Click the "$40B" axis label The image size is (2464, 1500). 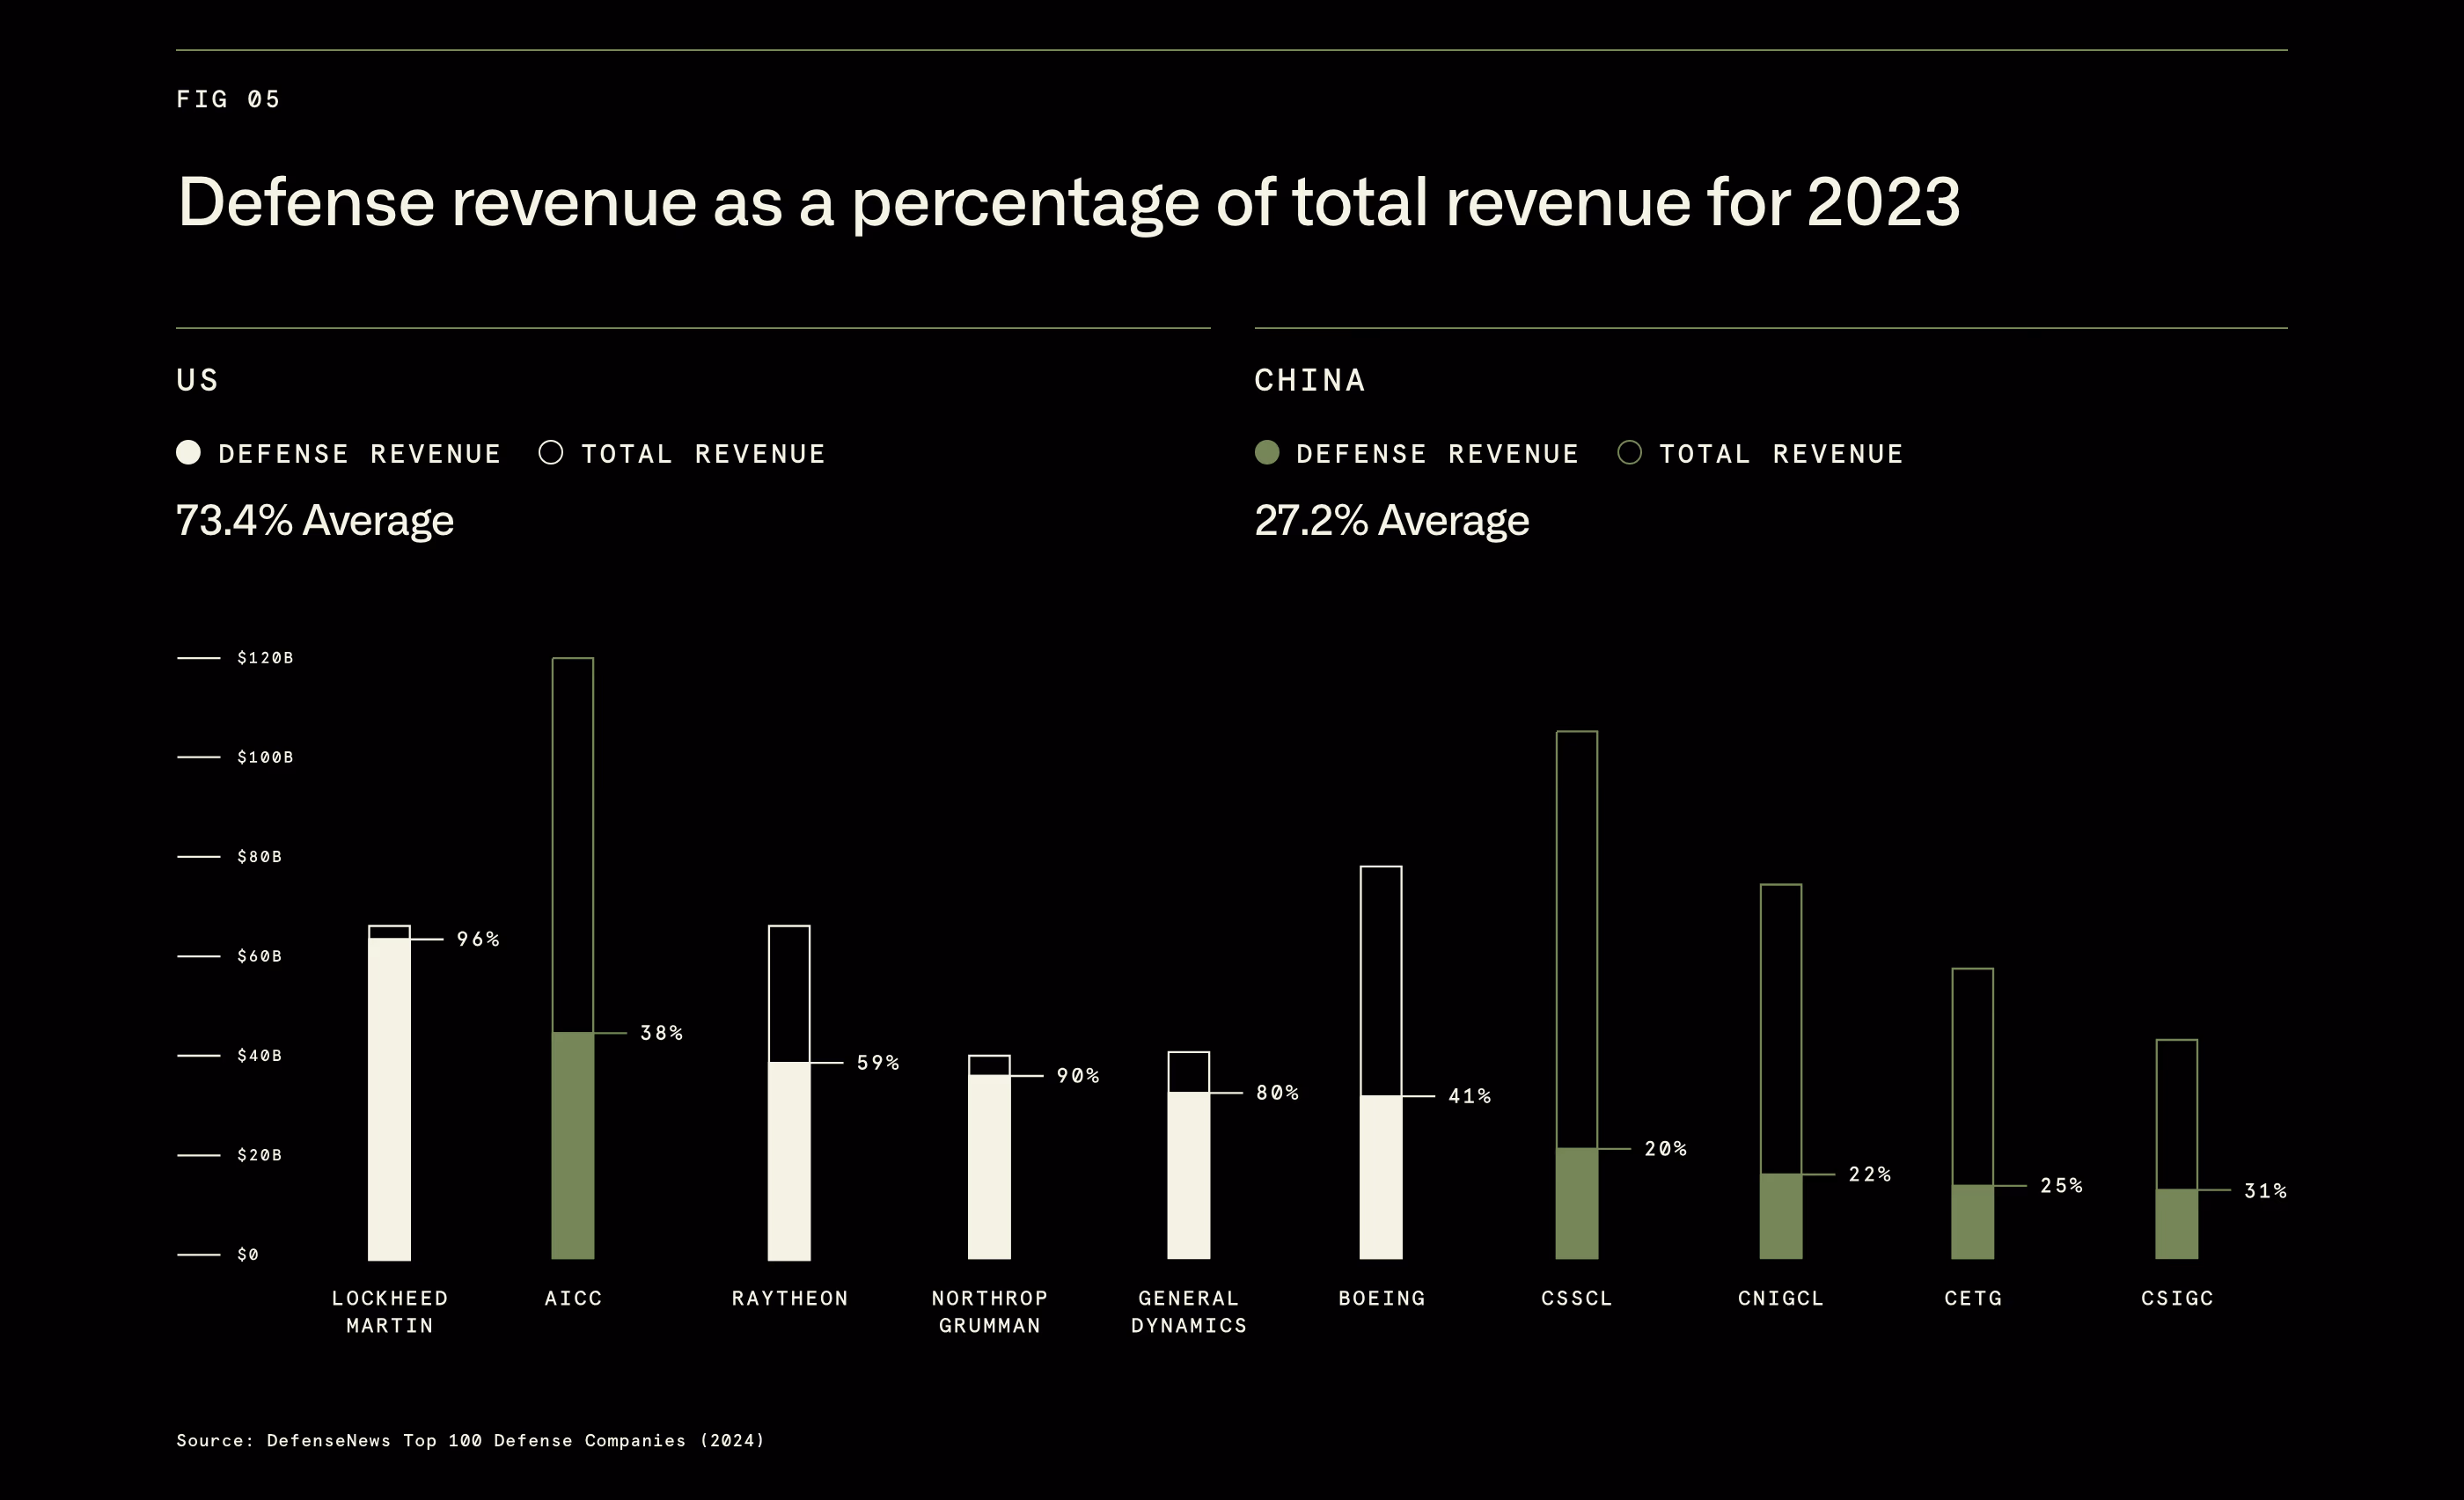pyautogui.click(x=259, y=1056)
